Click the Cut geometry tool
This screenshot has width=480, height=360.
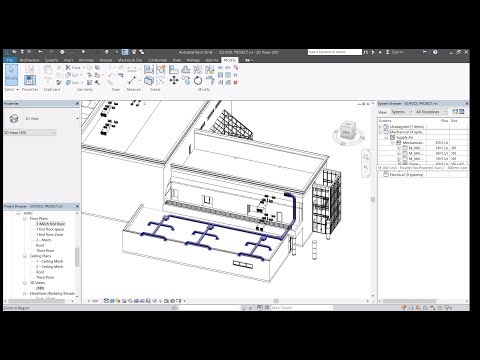click(73, 75)
